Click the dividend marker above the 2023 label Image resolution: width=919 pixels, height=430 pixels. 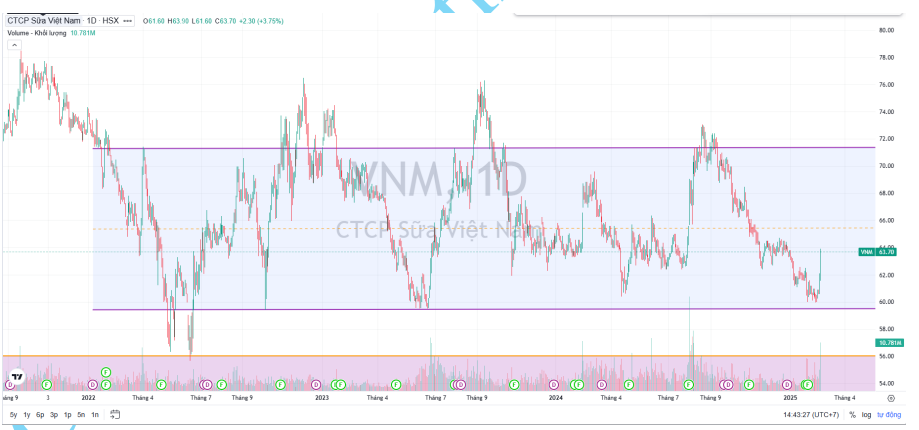point(315,384)
